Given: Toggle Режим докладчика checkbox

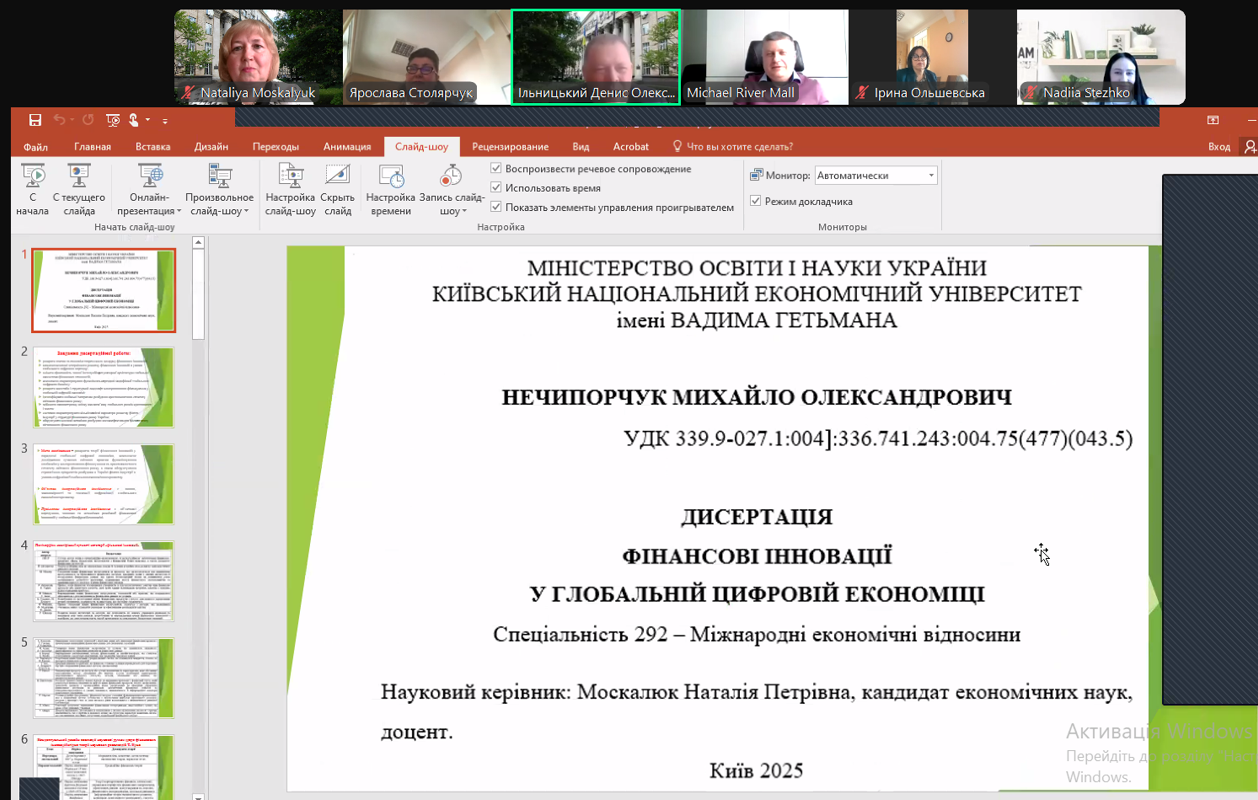Looking at the screenshot, I should [756, 201].
